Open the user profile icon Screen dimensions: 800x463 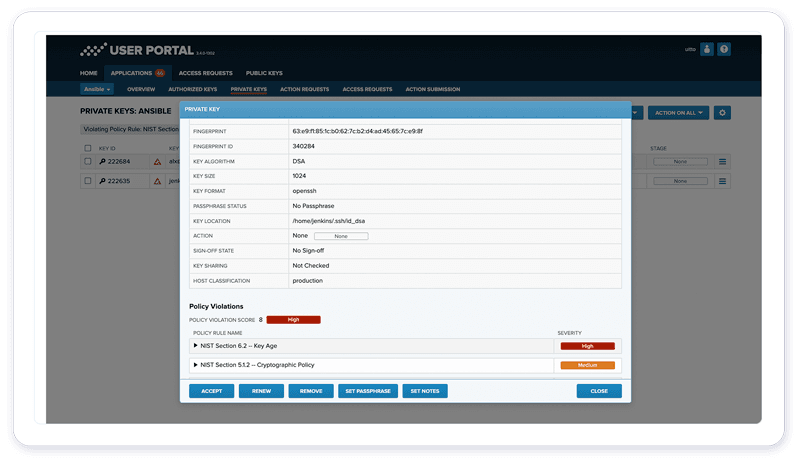[707, 49]
